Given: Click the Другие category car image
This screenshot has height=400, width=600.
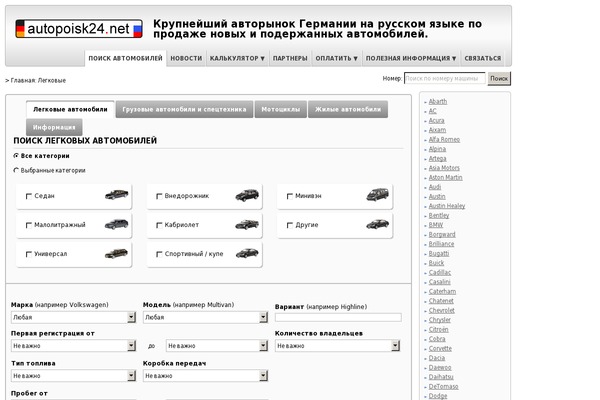Looking at the screenshot, I should [x=378, y=224].
